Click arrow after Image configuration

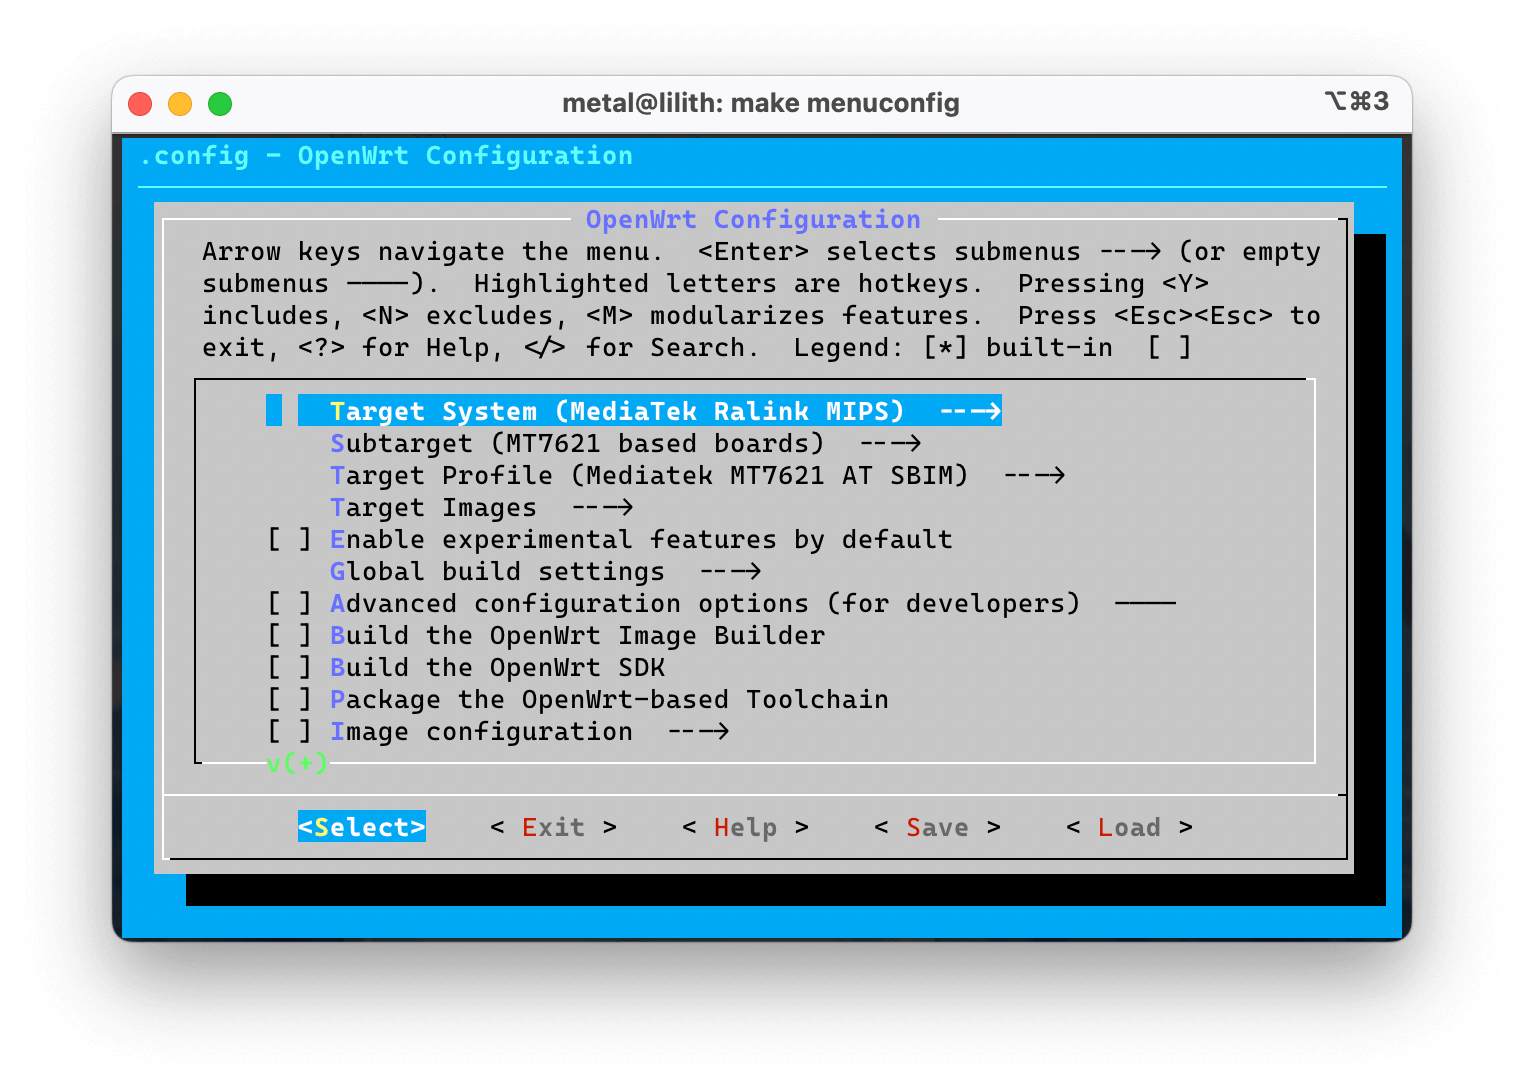[698, 731]
